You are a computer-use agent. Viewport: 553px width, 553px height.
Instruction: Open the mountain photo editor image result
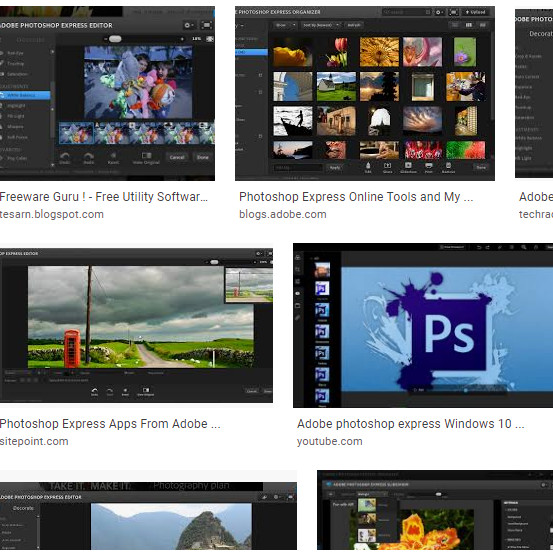pyautogui.click(x=148, y=516)
